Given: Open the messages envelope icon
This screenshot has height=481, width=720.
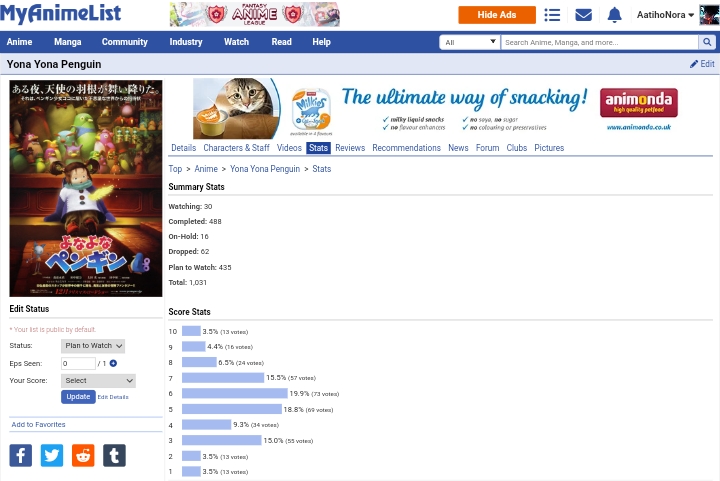Looking at the screenshot, I should point(583,15).
